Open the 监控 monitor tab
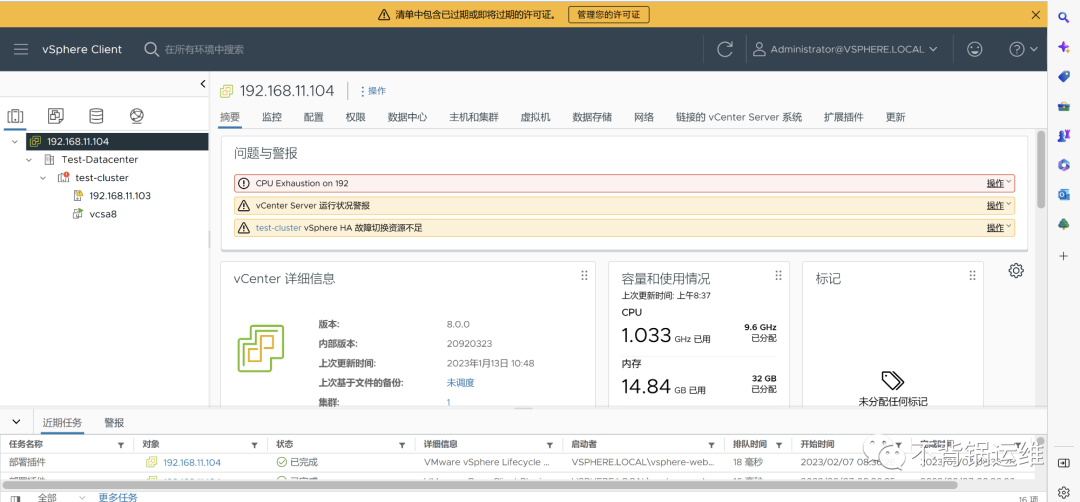Screen dimensions: 1080x502 pos(272,117)
